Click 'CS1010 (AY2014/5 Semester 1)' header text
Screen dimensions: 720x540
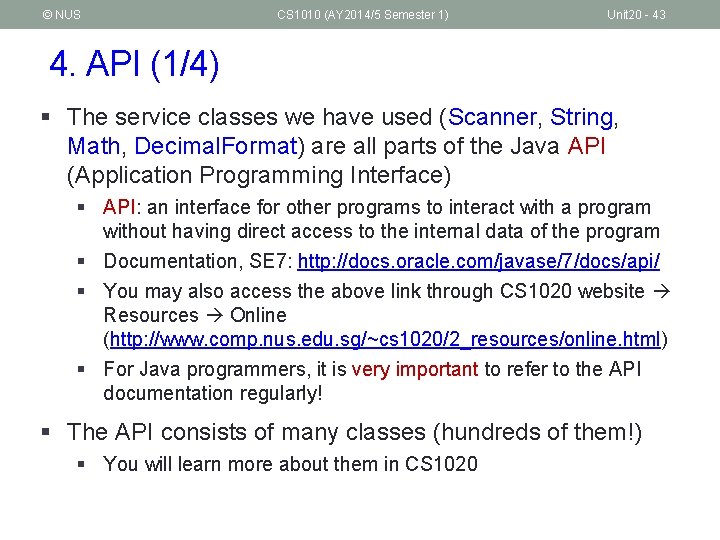[x=363, y=15]
